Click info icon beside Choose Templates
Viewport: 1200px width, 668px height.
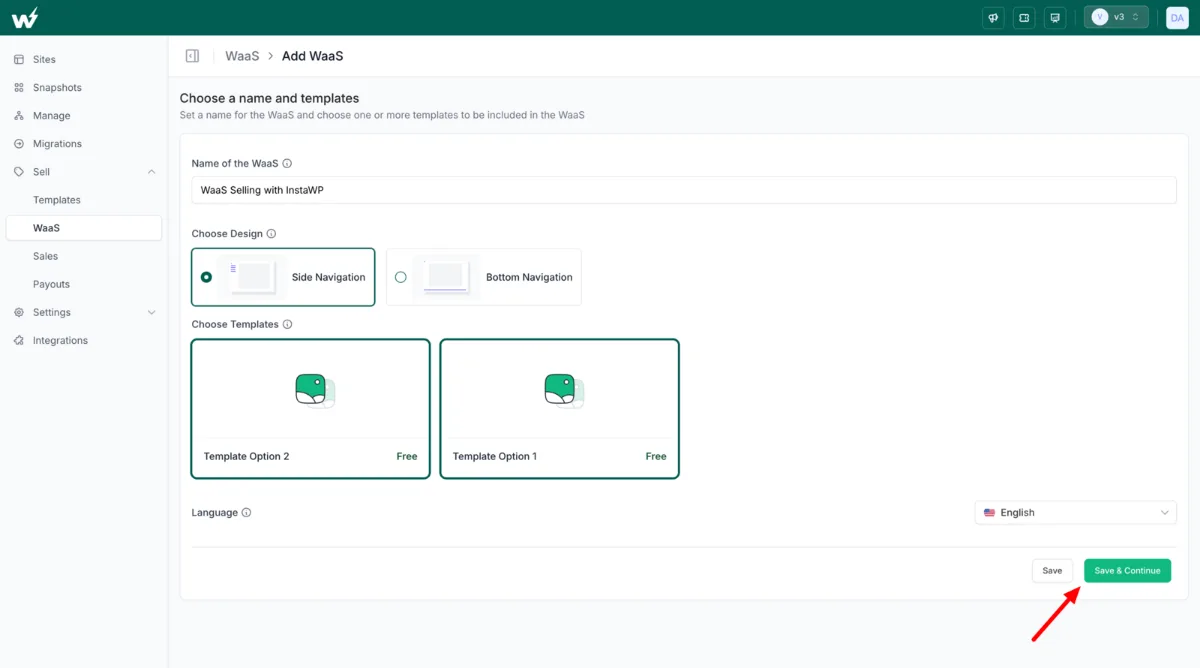pyautogui.click(x=287, y=325)
